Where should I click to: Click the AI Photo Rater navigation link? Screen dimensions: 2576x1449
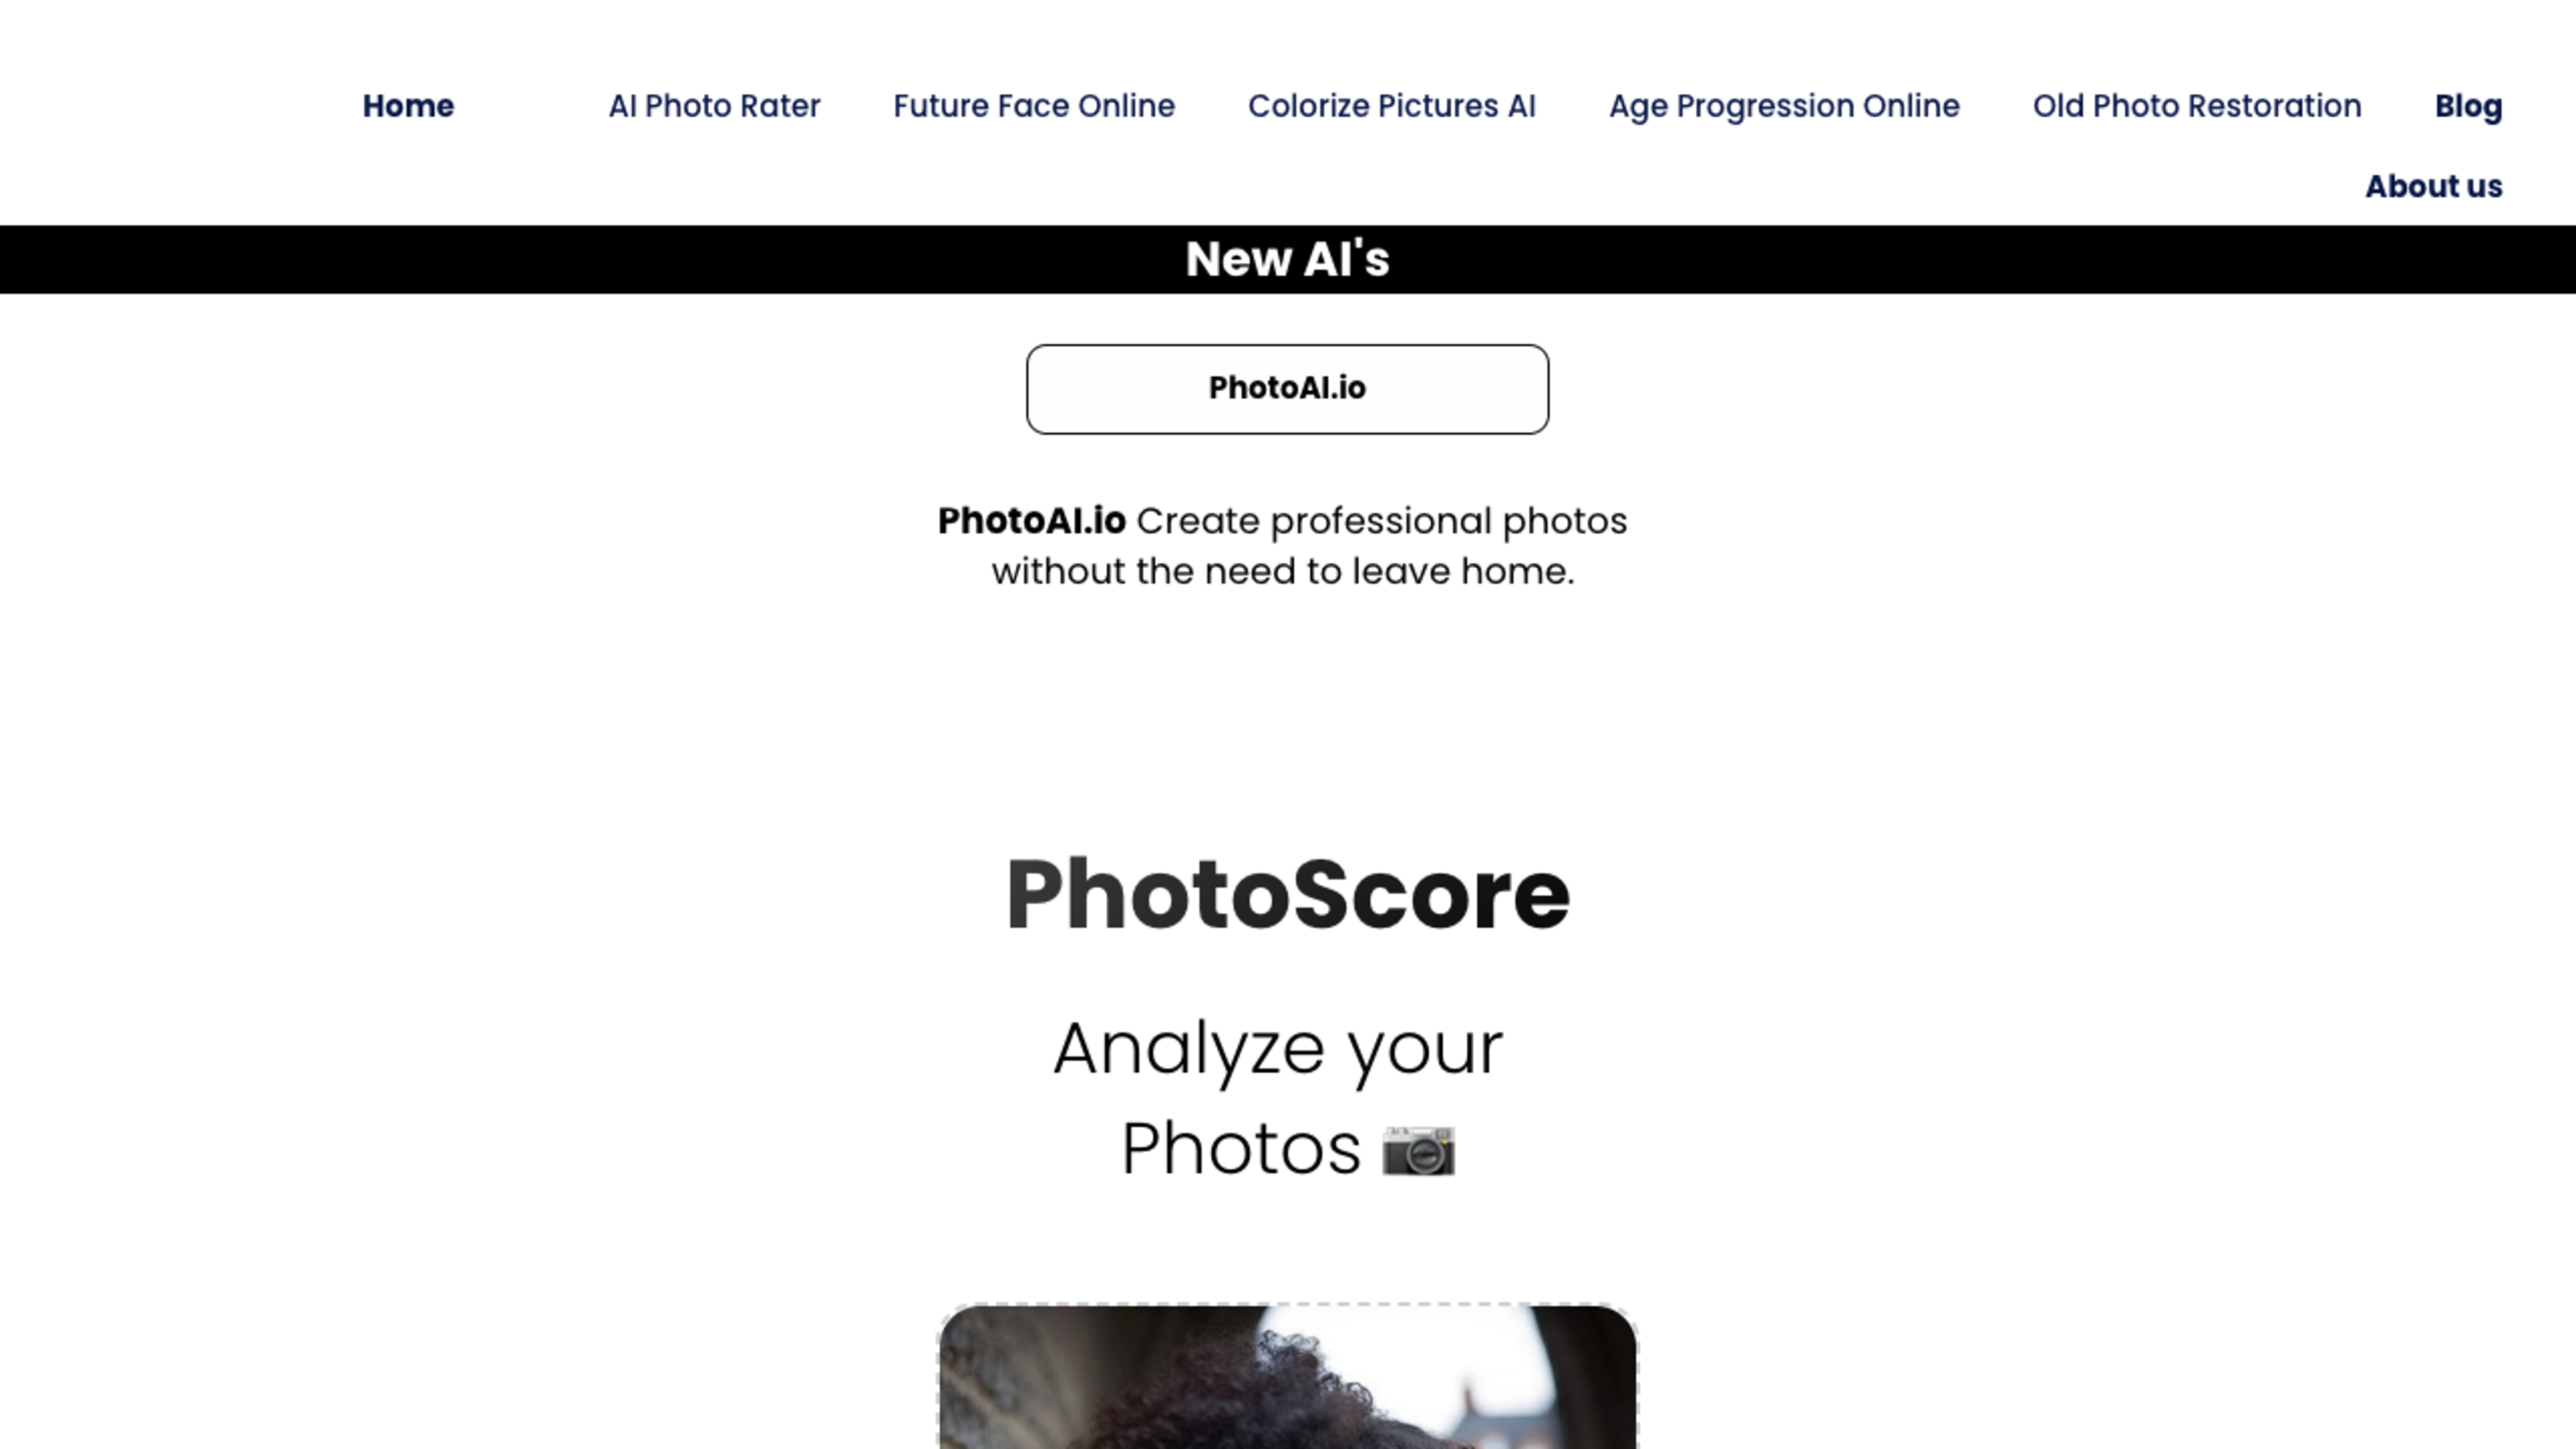pos(713,106)
